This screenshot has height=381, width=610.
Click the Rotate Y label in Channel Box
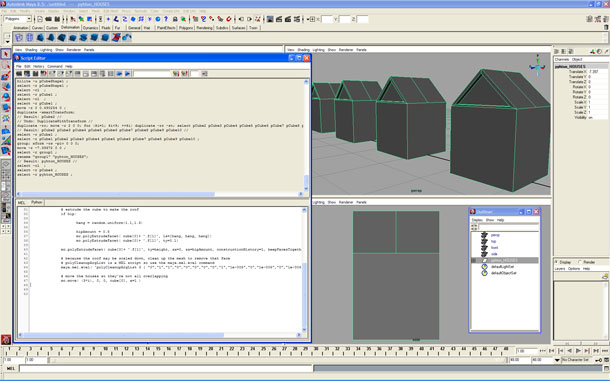tap(579, 92)
